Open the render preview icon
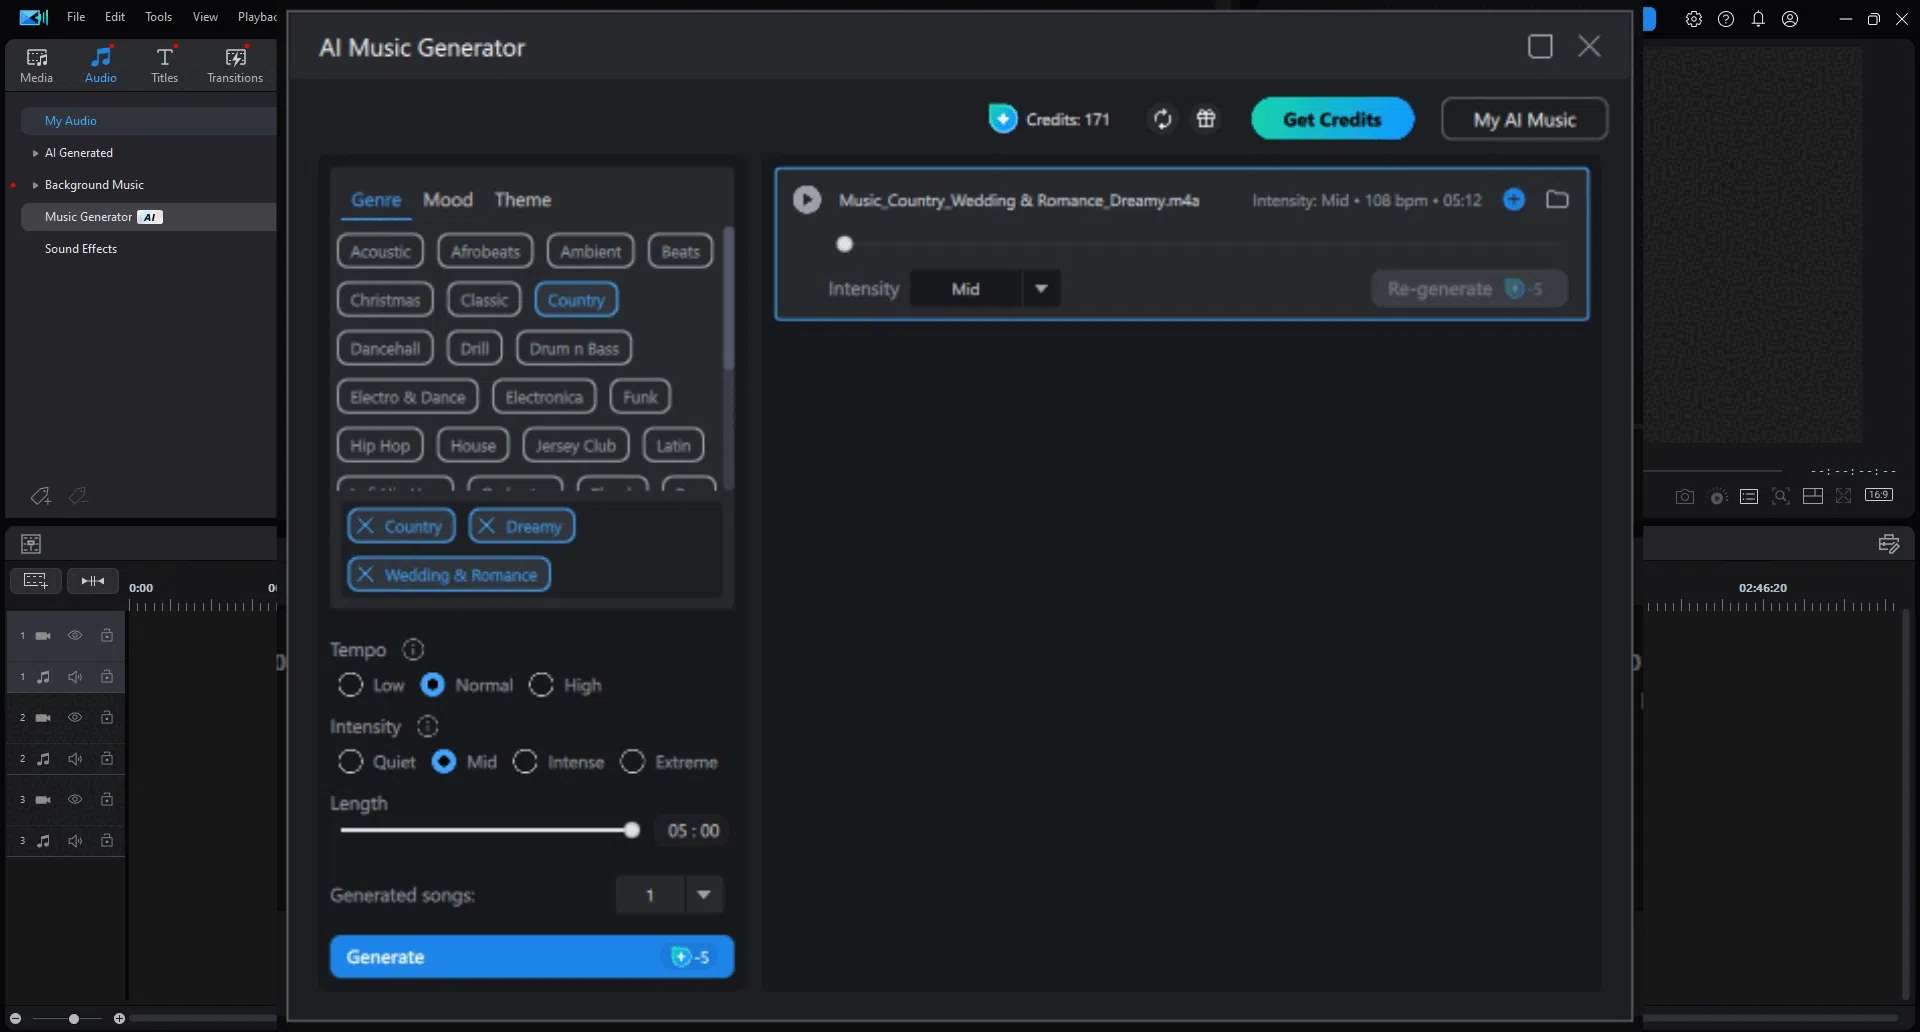1920x1032 pixels. pos(1718,496)
